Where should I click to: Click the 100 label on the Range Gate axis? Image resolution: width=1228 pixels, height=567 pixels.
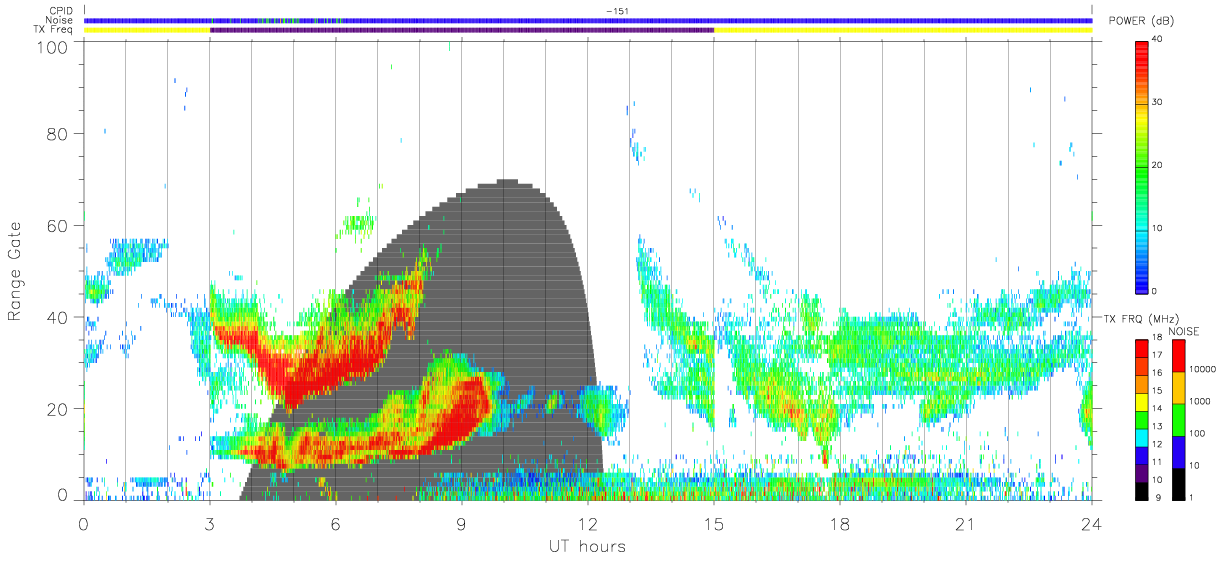click(53, 47)
